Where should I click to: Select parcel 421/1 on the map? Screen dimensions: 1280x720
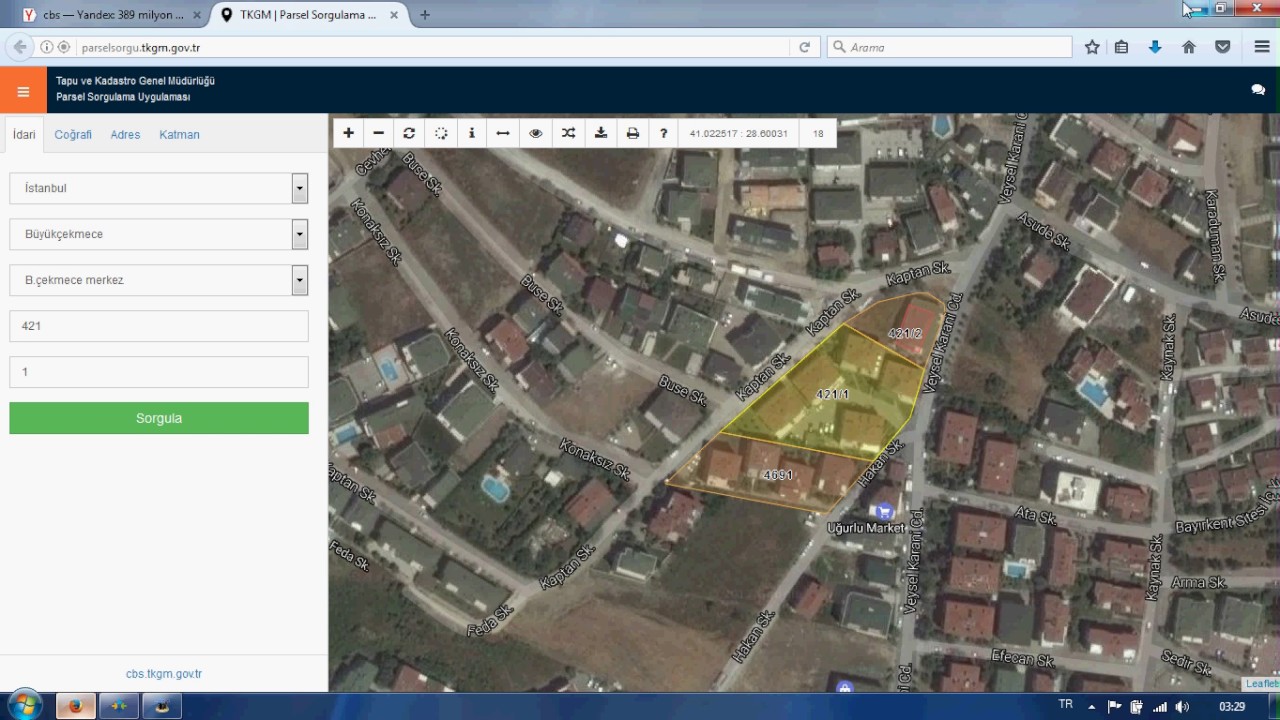(x=832, y=394)
